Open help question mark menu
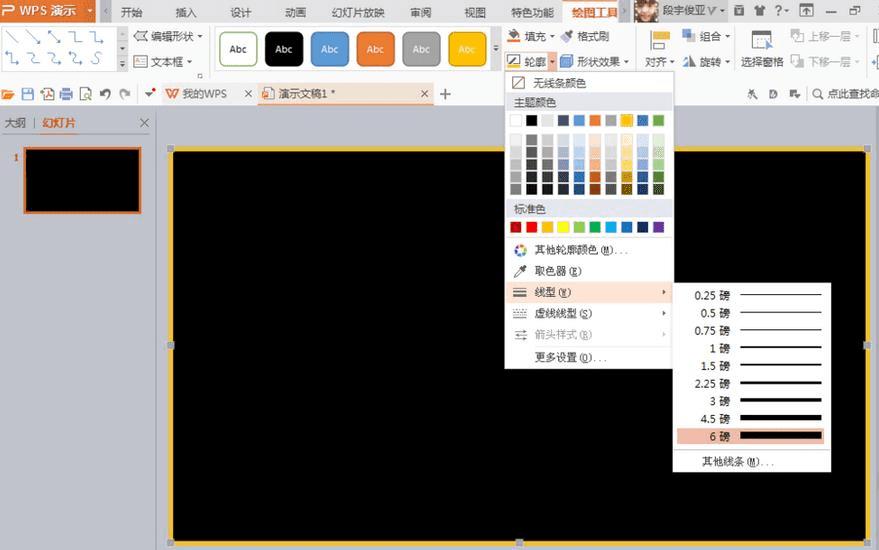 (x=781, y=10)
